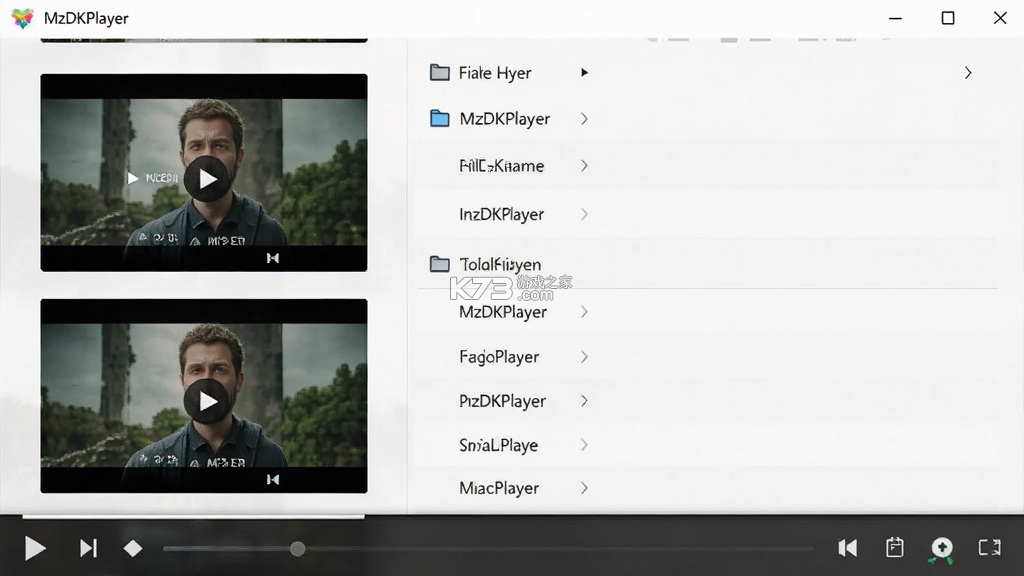Click the circular upload icon in bottom bar
This screenshot has height=576, width=1024.
942,549
